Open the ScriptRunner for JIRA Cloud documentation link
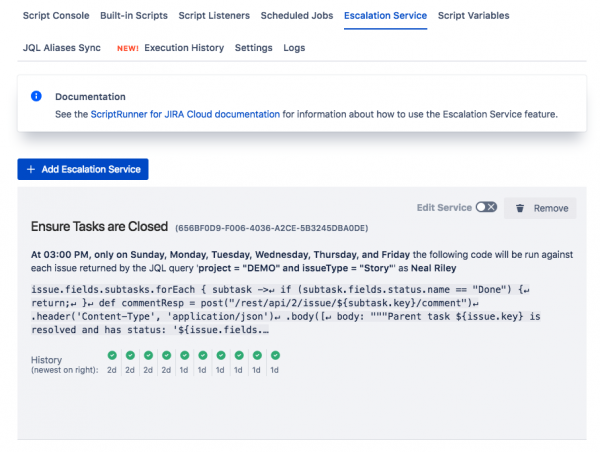Image resolution: width=600 pixels, height=452 pixels. click(185, 114)
